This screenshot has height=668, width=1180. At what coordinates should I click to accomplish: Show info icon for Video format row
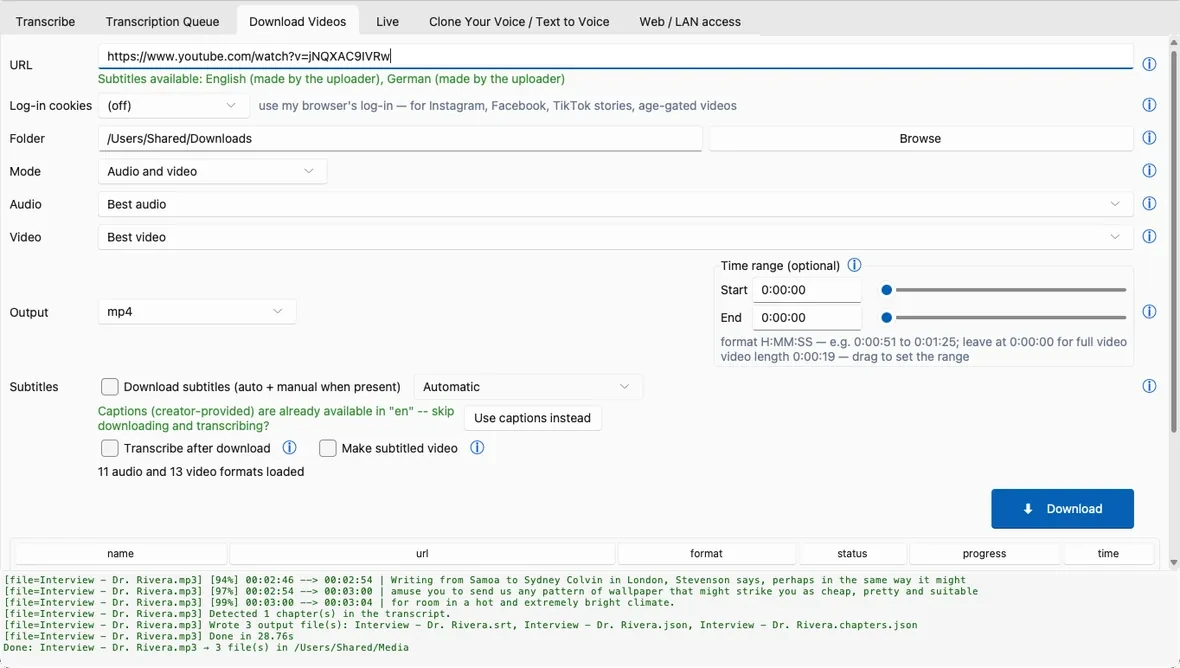(x=1149, y=236)
